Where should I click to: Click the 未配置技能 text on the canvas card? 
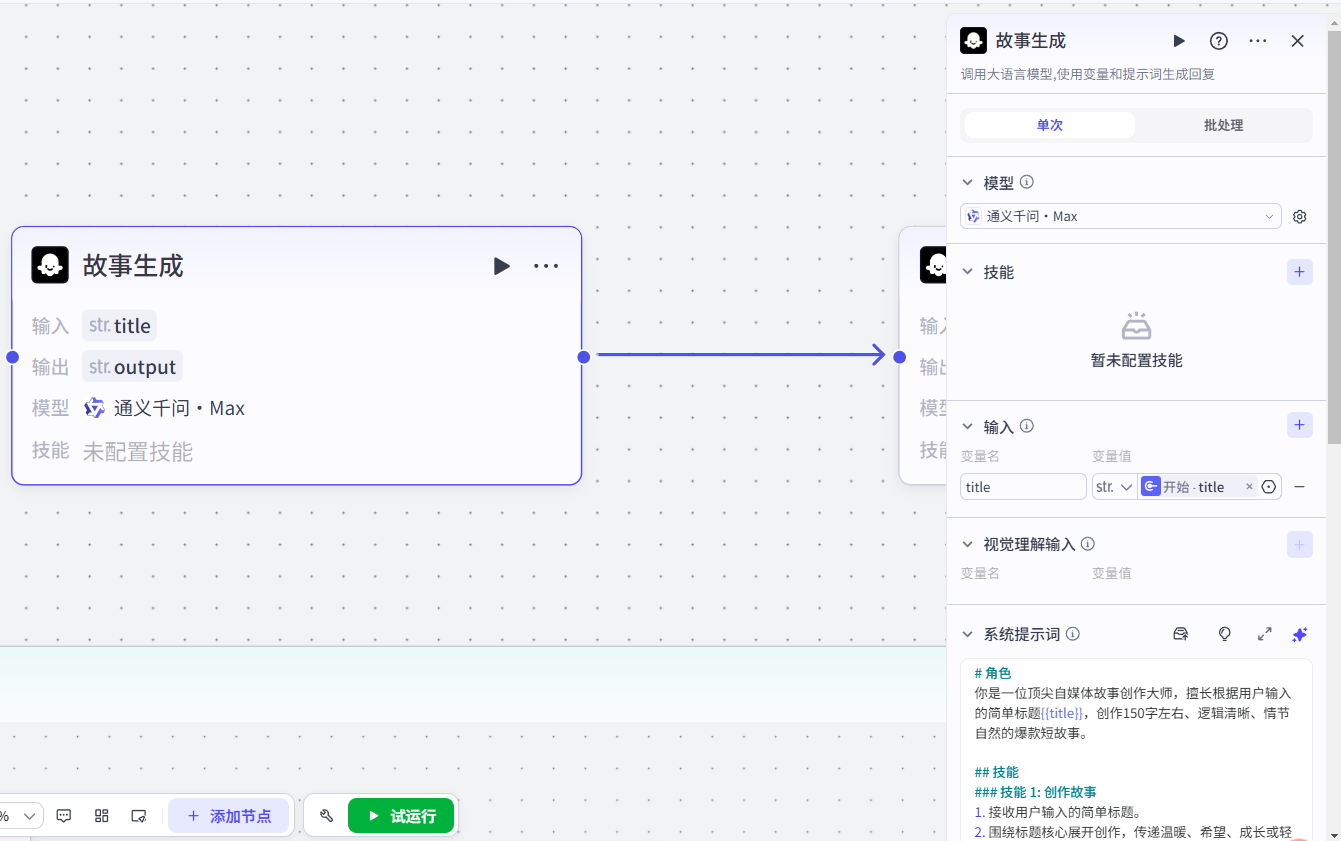(138, 452)
